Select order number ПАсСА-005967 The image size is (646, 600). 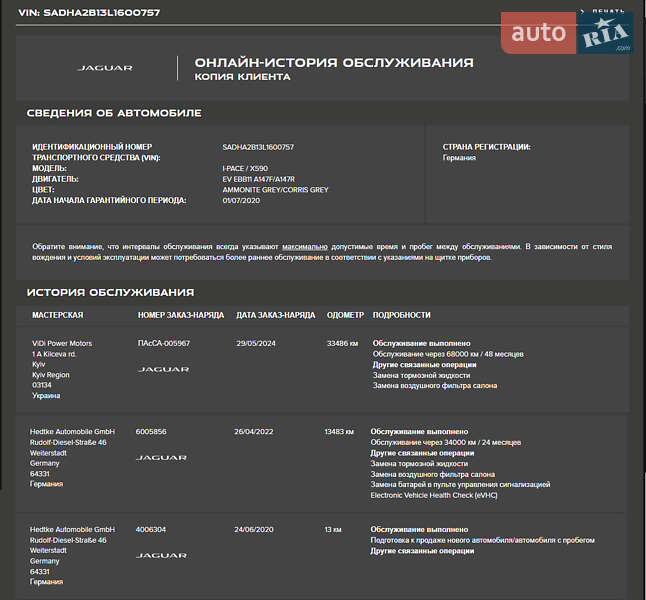pyautogui.click(x=163, y=343)
